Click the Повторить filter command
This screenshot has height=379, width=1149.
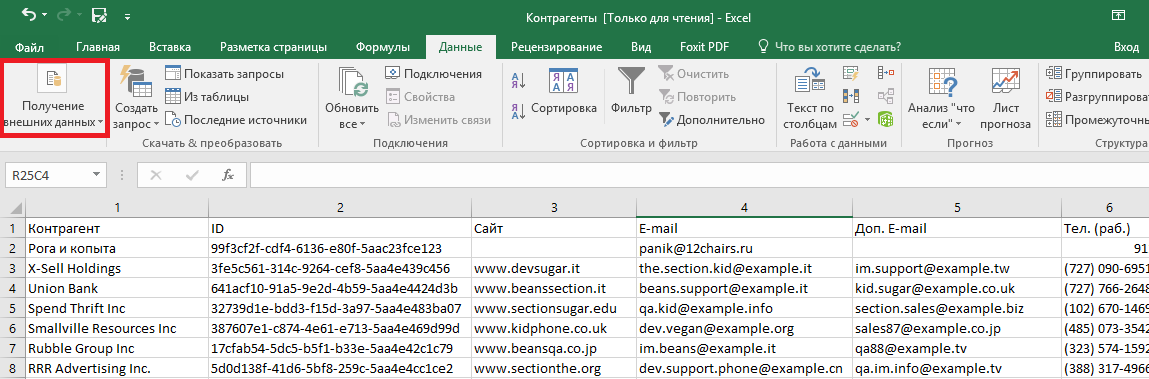click(x=697, y=96)
